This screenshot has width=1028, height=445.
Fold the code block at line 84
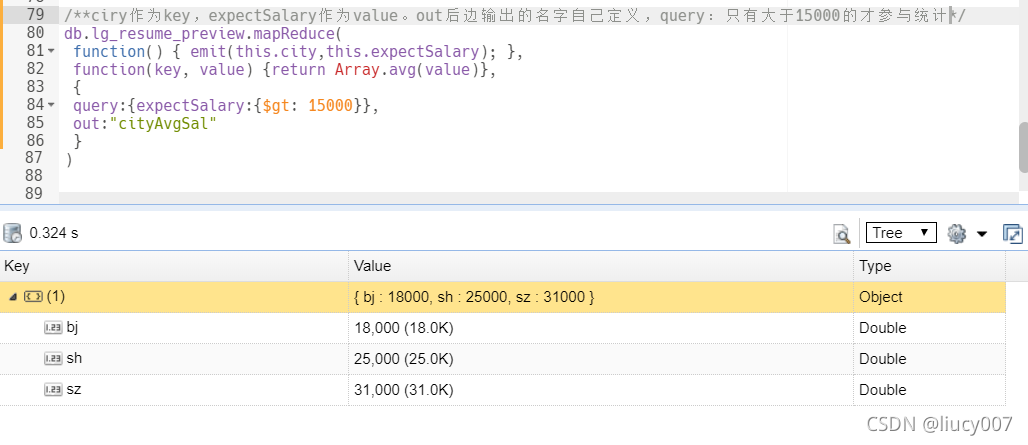coord(51,105)
